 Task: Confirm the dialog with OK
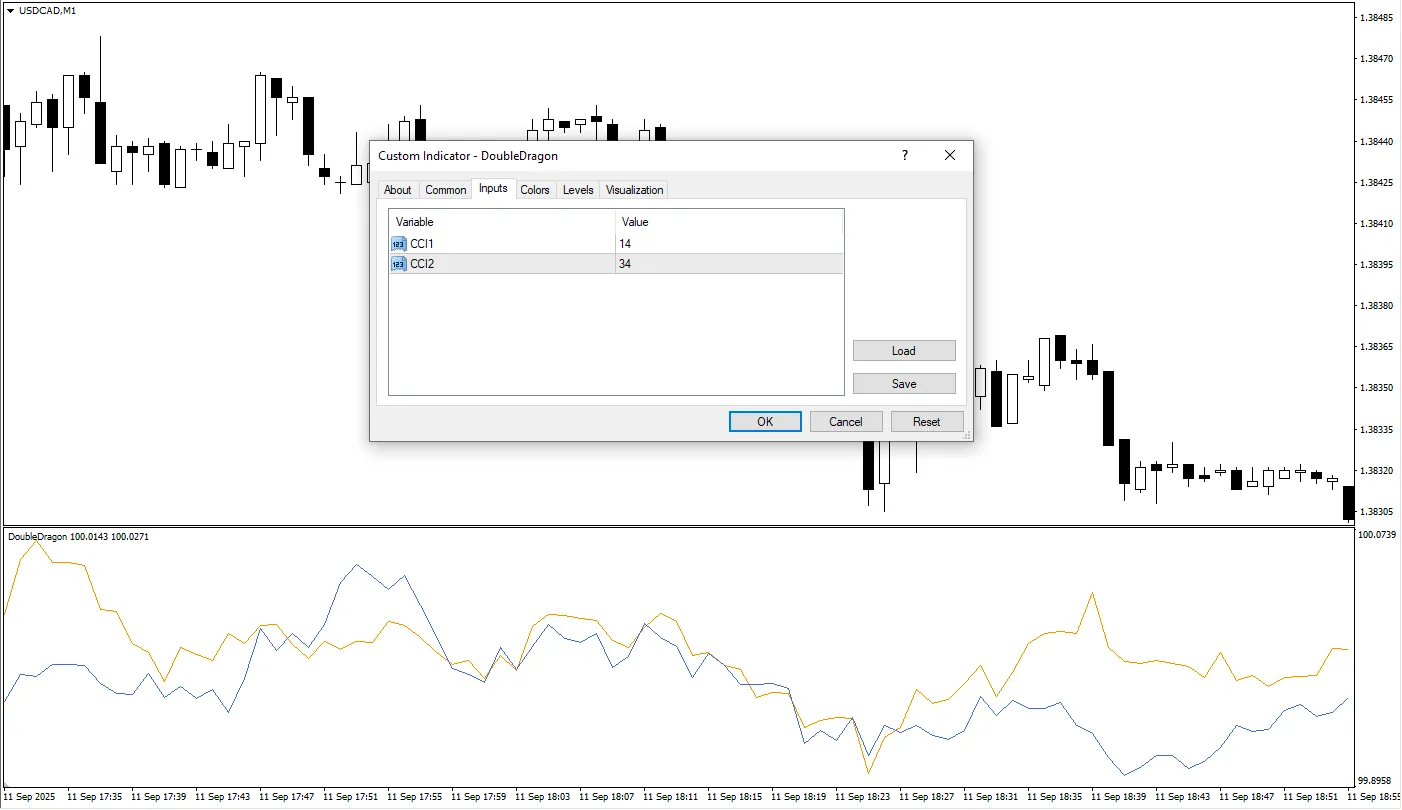tap(765, 422)
